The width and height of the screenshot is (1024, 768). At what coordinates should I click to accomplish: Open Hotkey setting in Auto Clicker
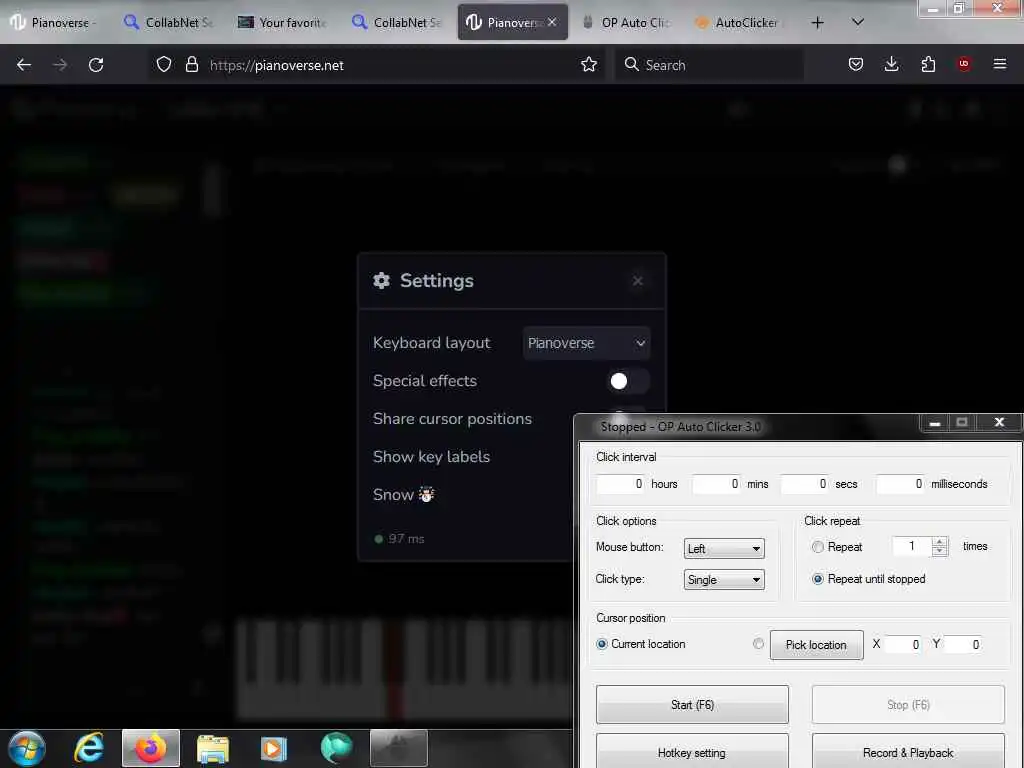point(692,752)
